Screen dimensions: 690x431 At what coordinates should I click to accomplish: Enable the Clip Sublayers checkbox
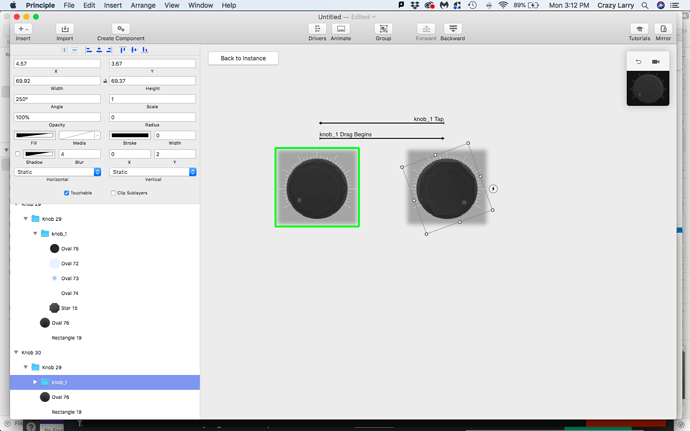click(x=114, y=193)
